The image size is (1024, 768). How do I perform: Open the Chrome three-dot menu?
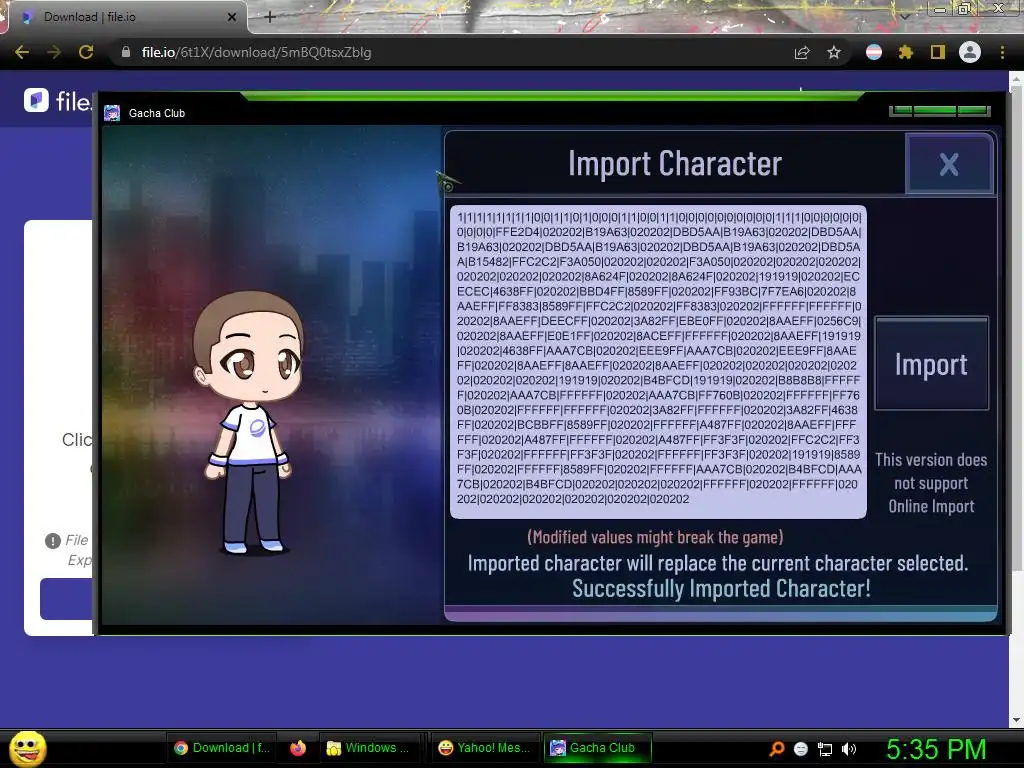[1002, 52]
